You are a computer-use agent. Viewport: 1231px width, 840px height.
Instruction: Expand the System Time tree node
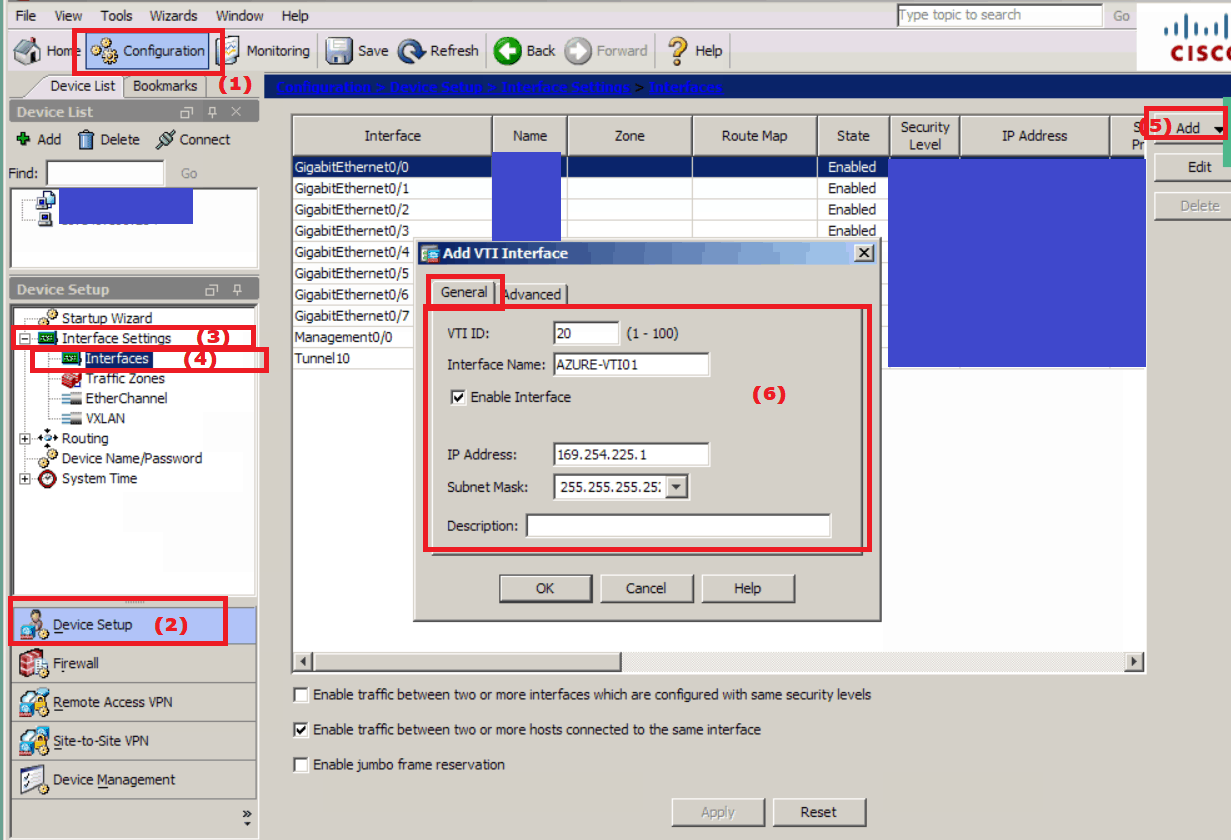click(x=24, y=478)
